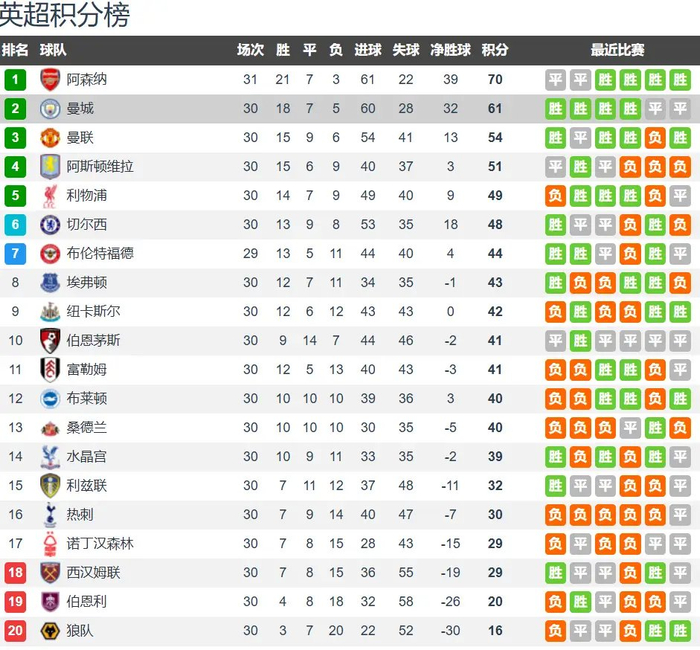Click the Newcastle (纽卡斯尔) crest icon
This screenshot has width=700, height=650.
(x=50, y=312)
